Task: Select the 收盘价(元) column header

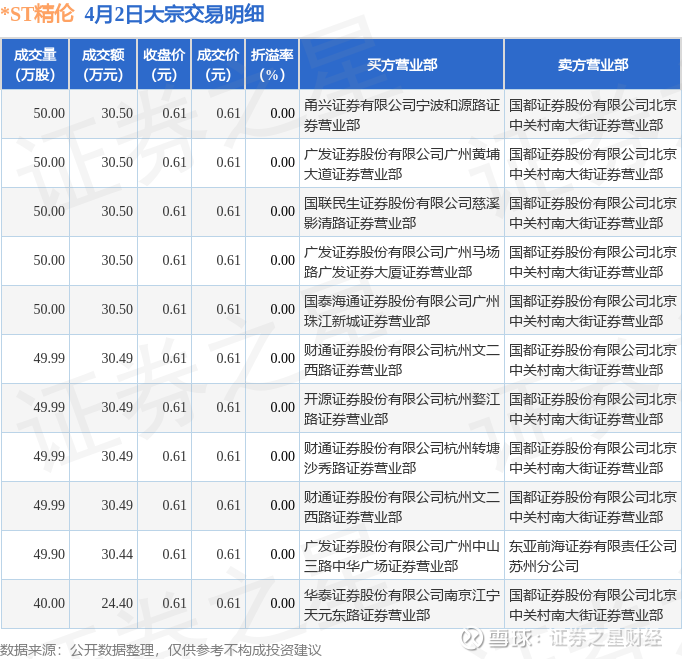Action: [164, 64]
